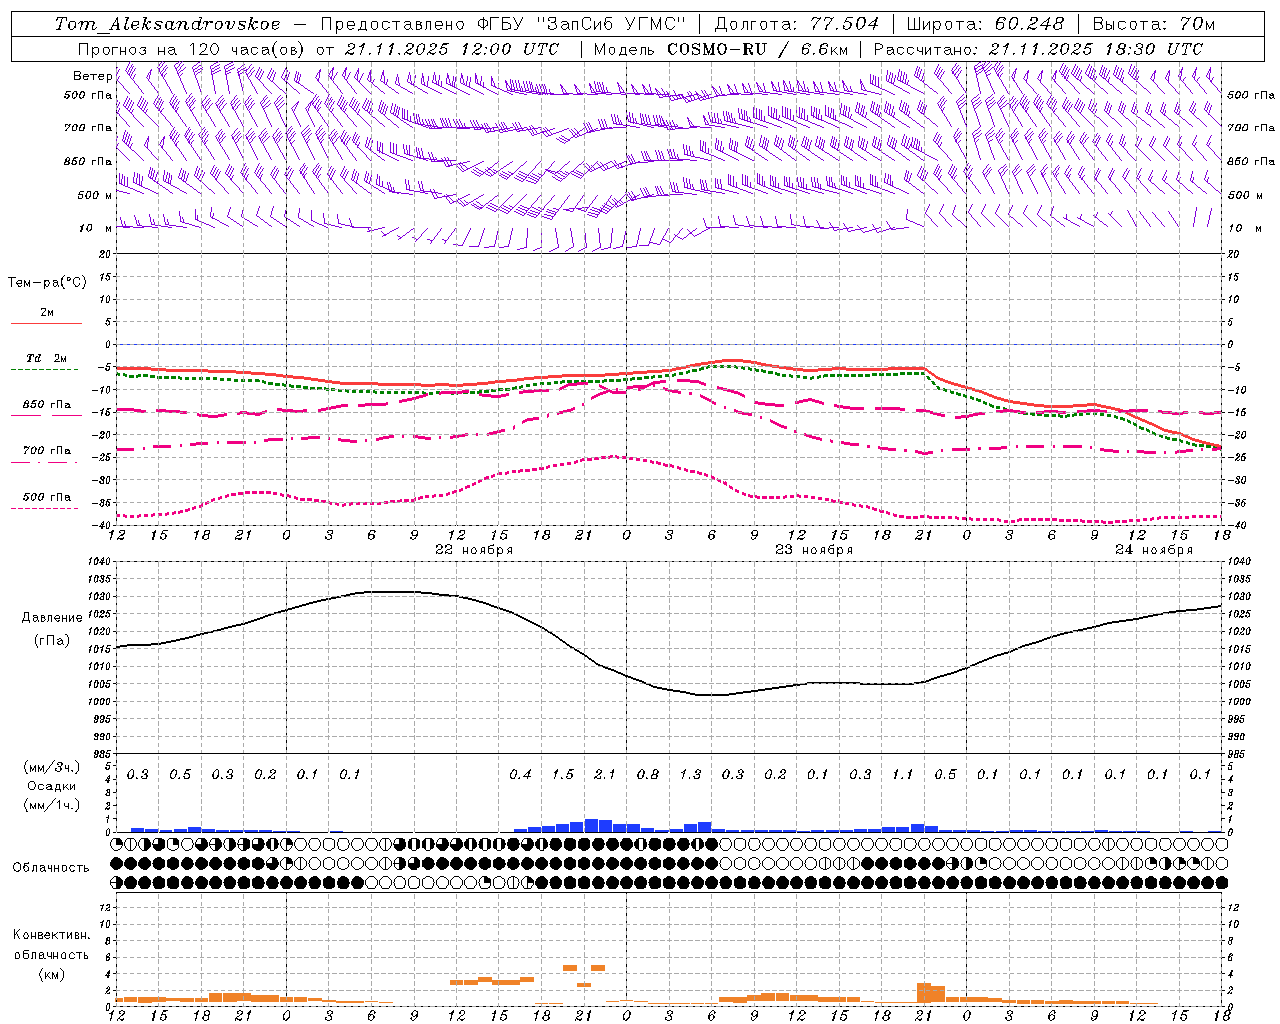Click the legend line under 850 гПа in temperature legend
The height and width of the screenshot is (1024, 1280).
[44, 415]
